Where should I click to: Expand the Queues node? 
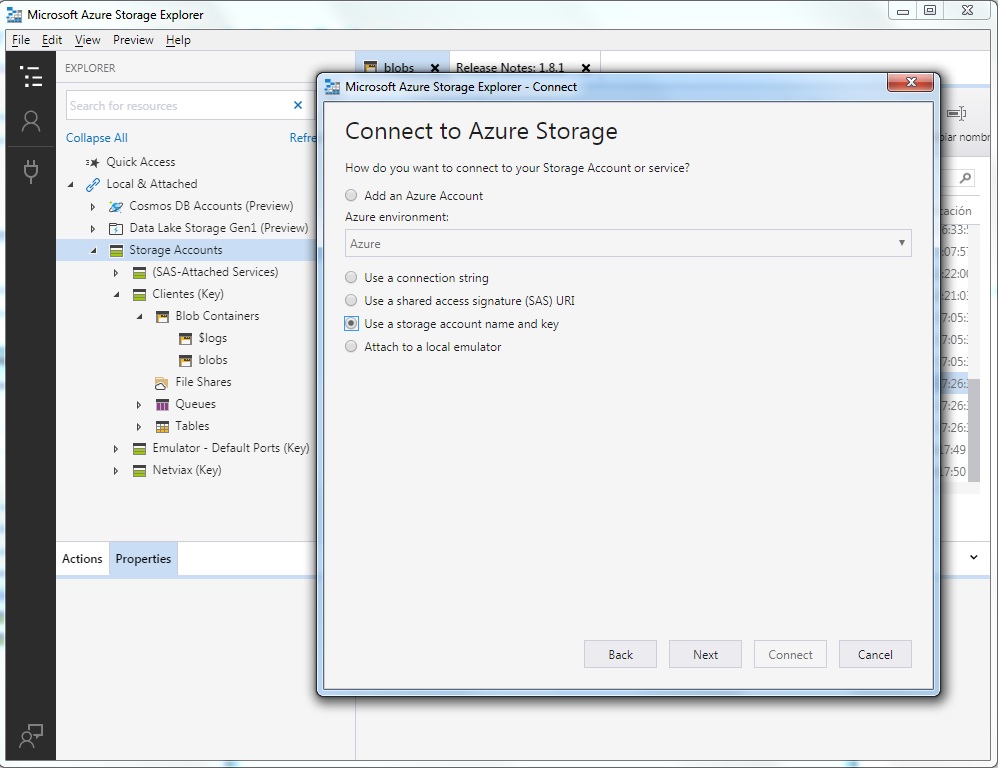139,405
